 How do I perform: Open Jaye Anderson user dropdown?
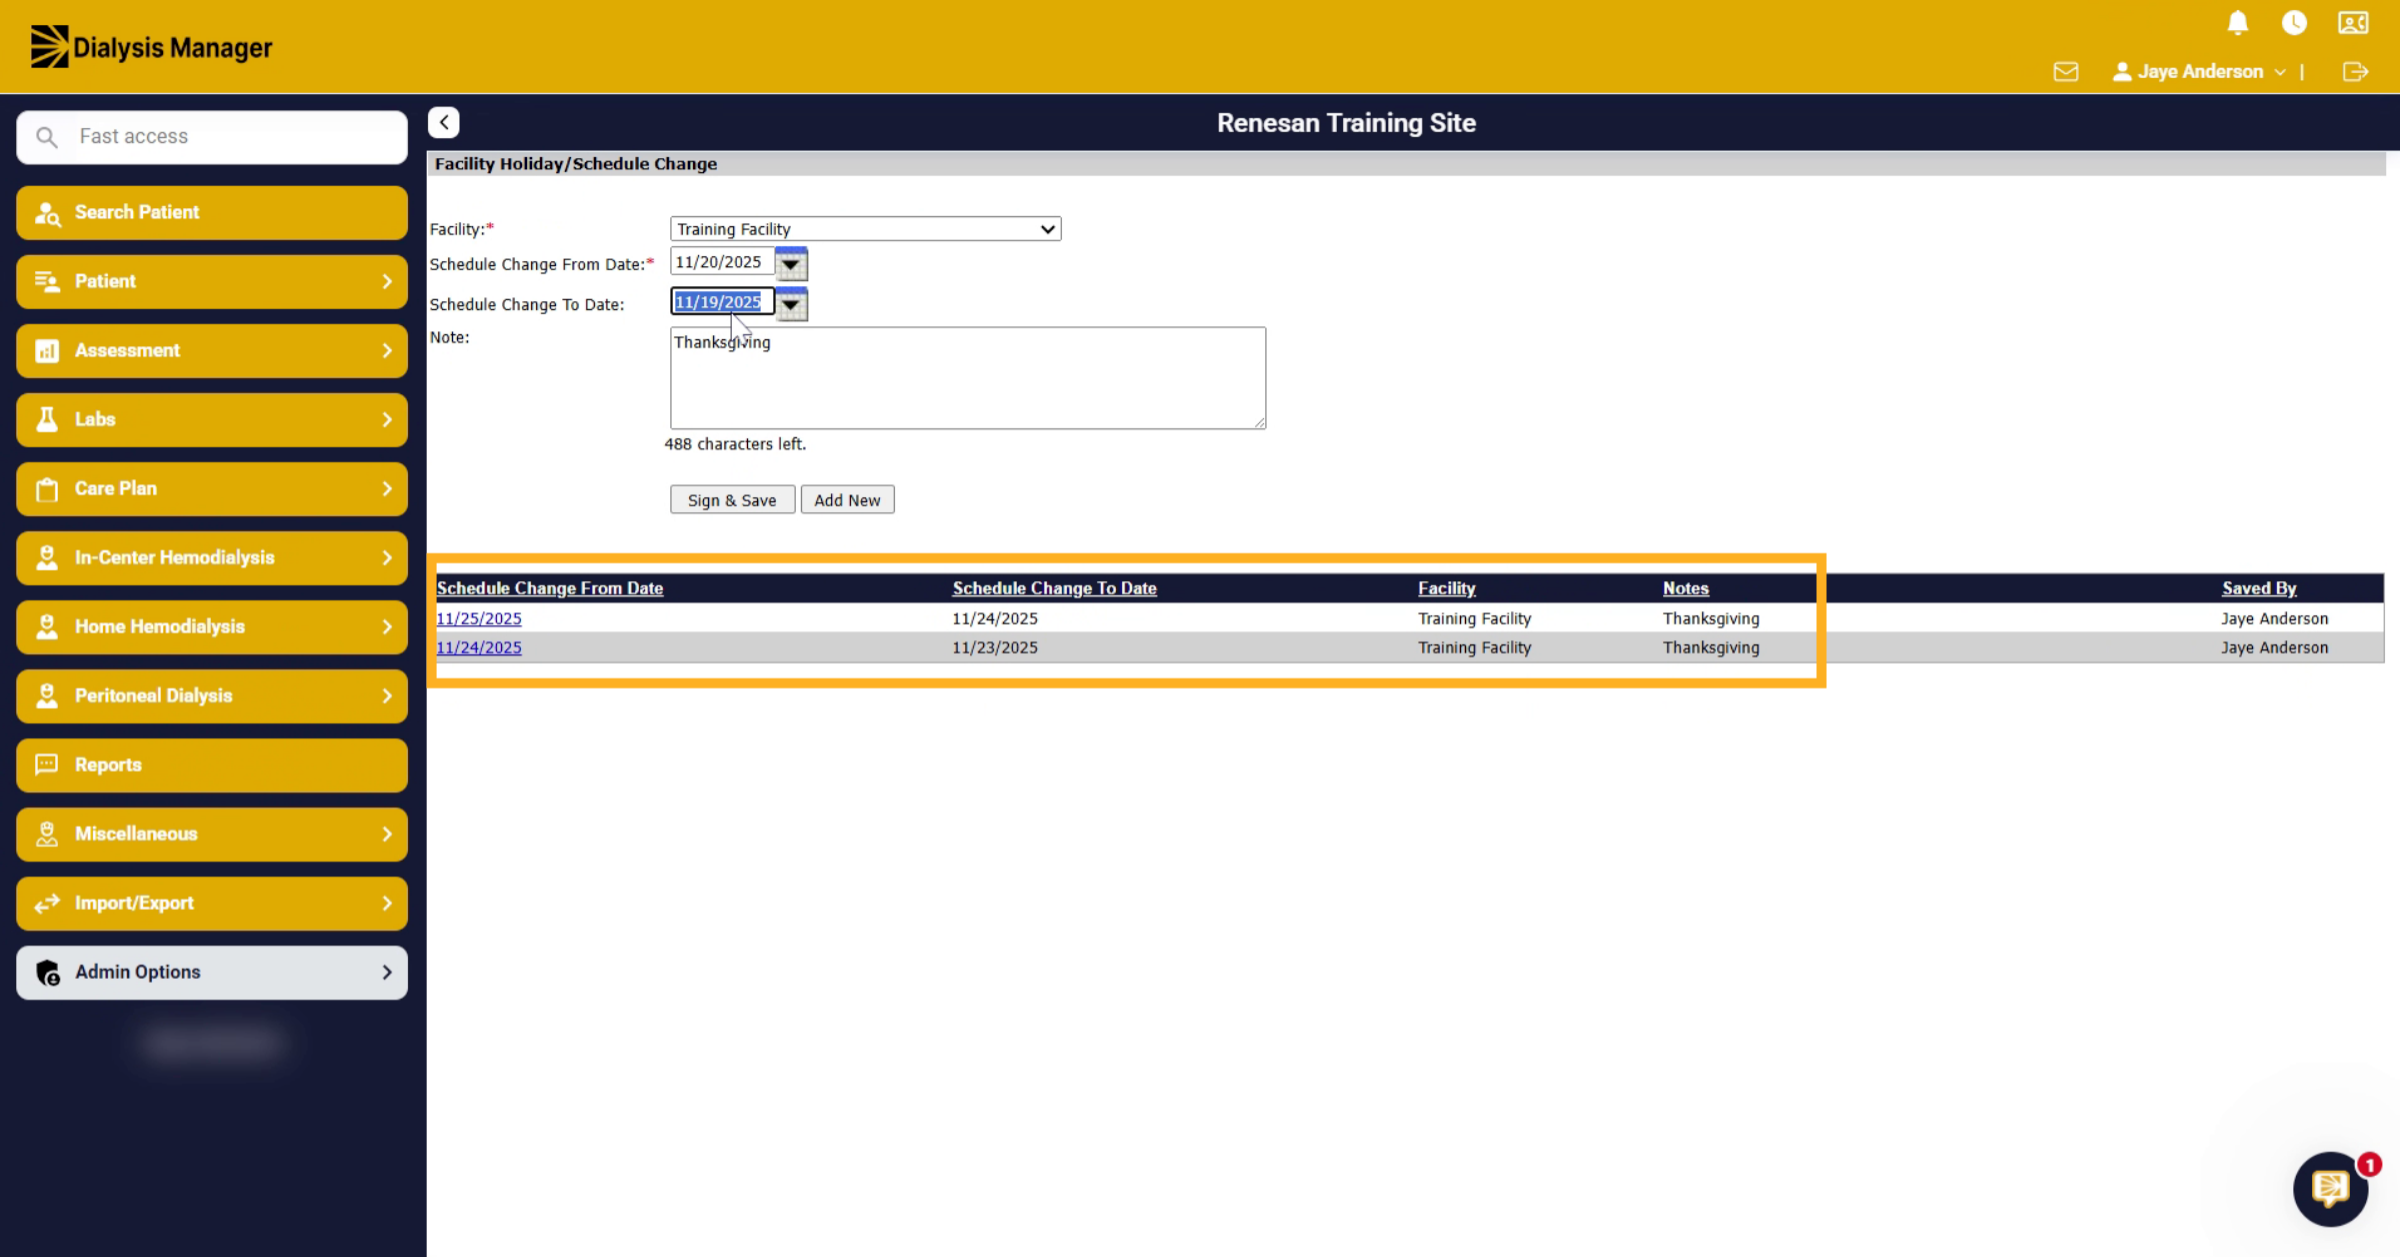coord(2199,72)
